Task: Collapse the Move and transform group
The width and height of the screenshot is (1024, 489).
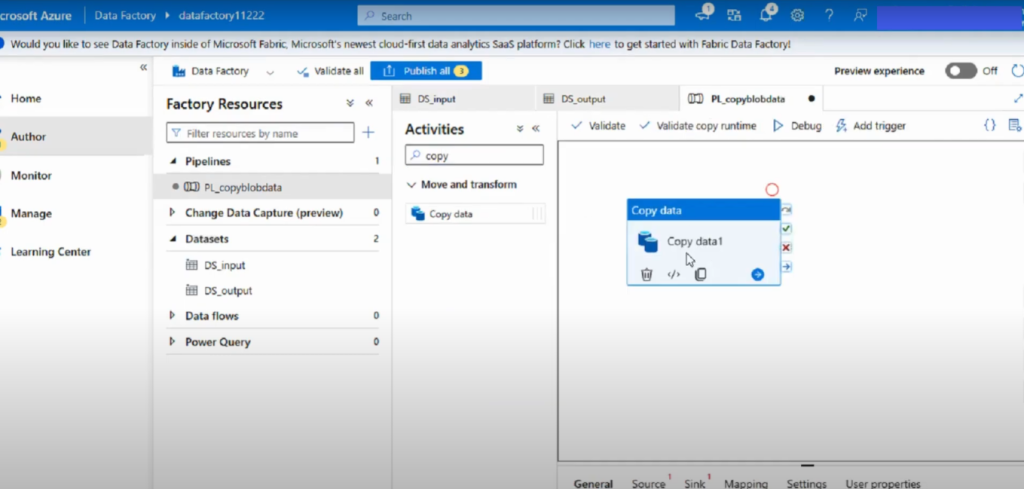Action: 411,185
